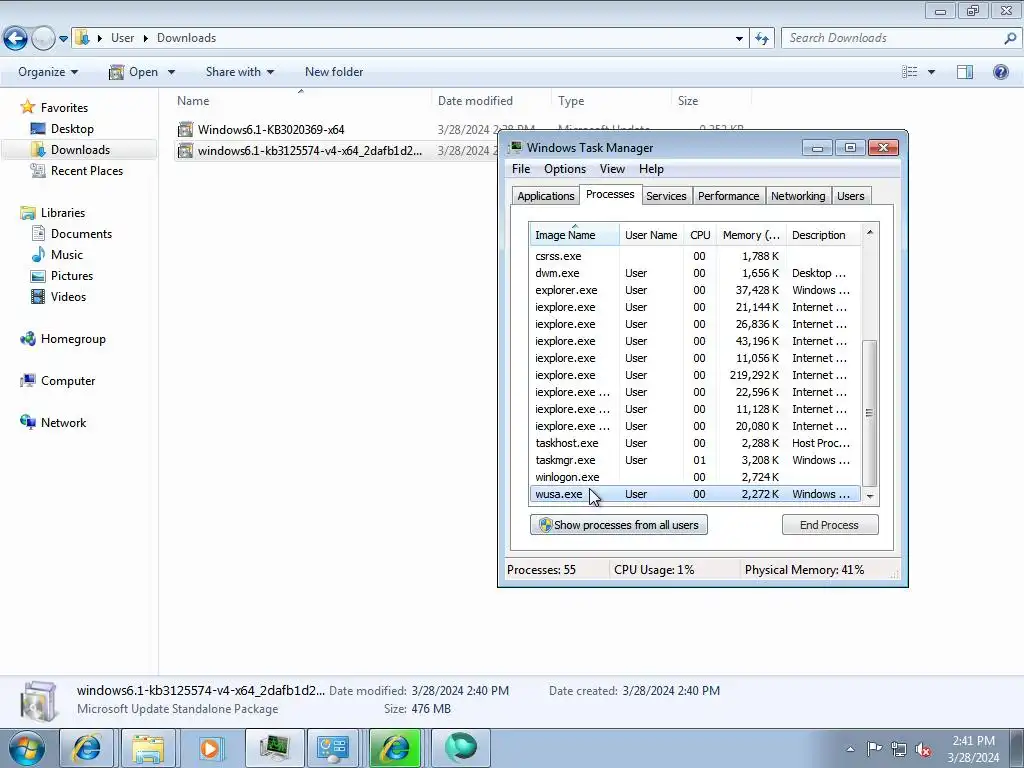Go back using the Explorer back arrow
This screenshot has height=768, width=1024.
16,39
